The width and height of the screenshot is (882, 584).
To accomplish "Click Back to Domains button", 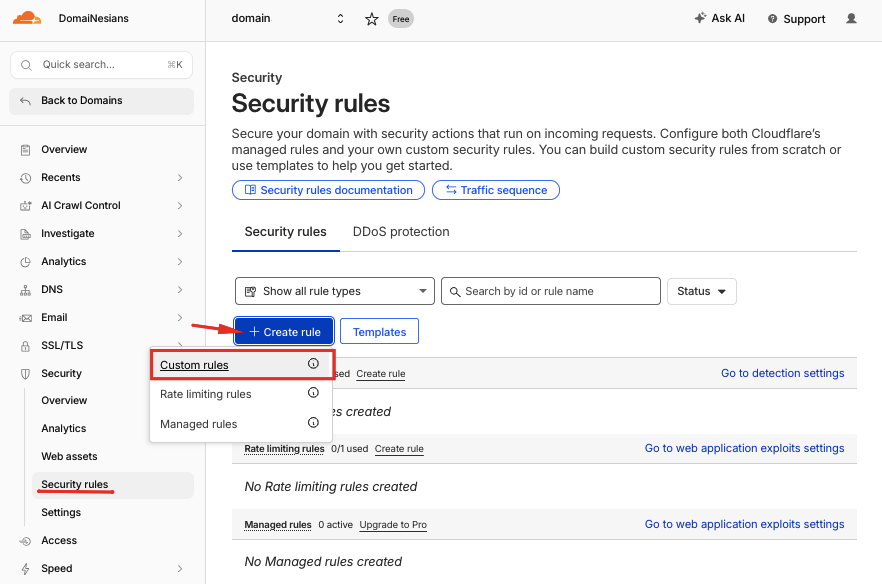I will (x=101, y=101).
